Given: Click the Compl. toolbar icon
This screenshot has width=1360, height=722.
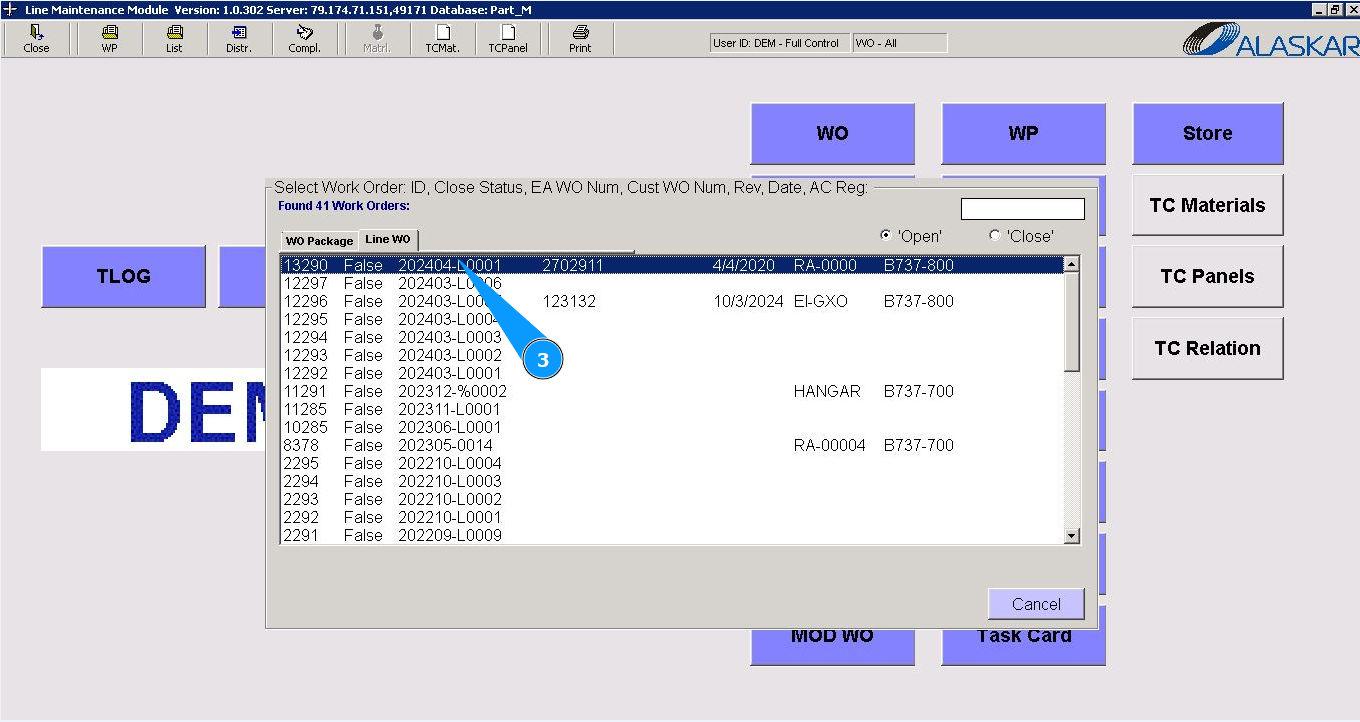Looking at the screenshot, I should [x=304, y=39].
